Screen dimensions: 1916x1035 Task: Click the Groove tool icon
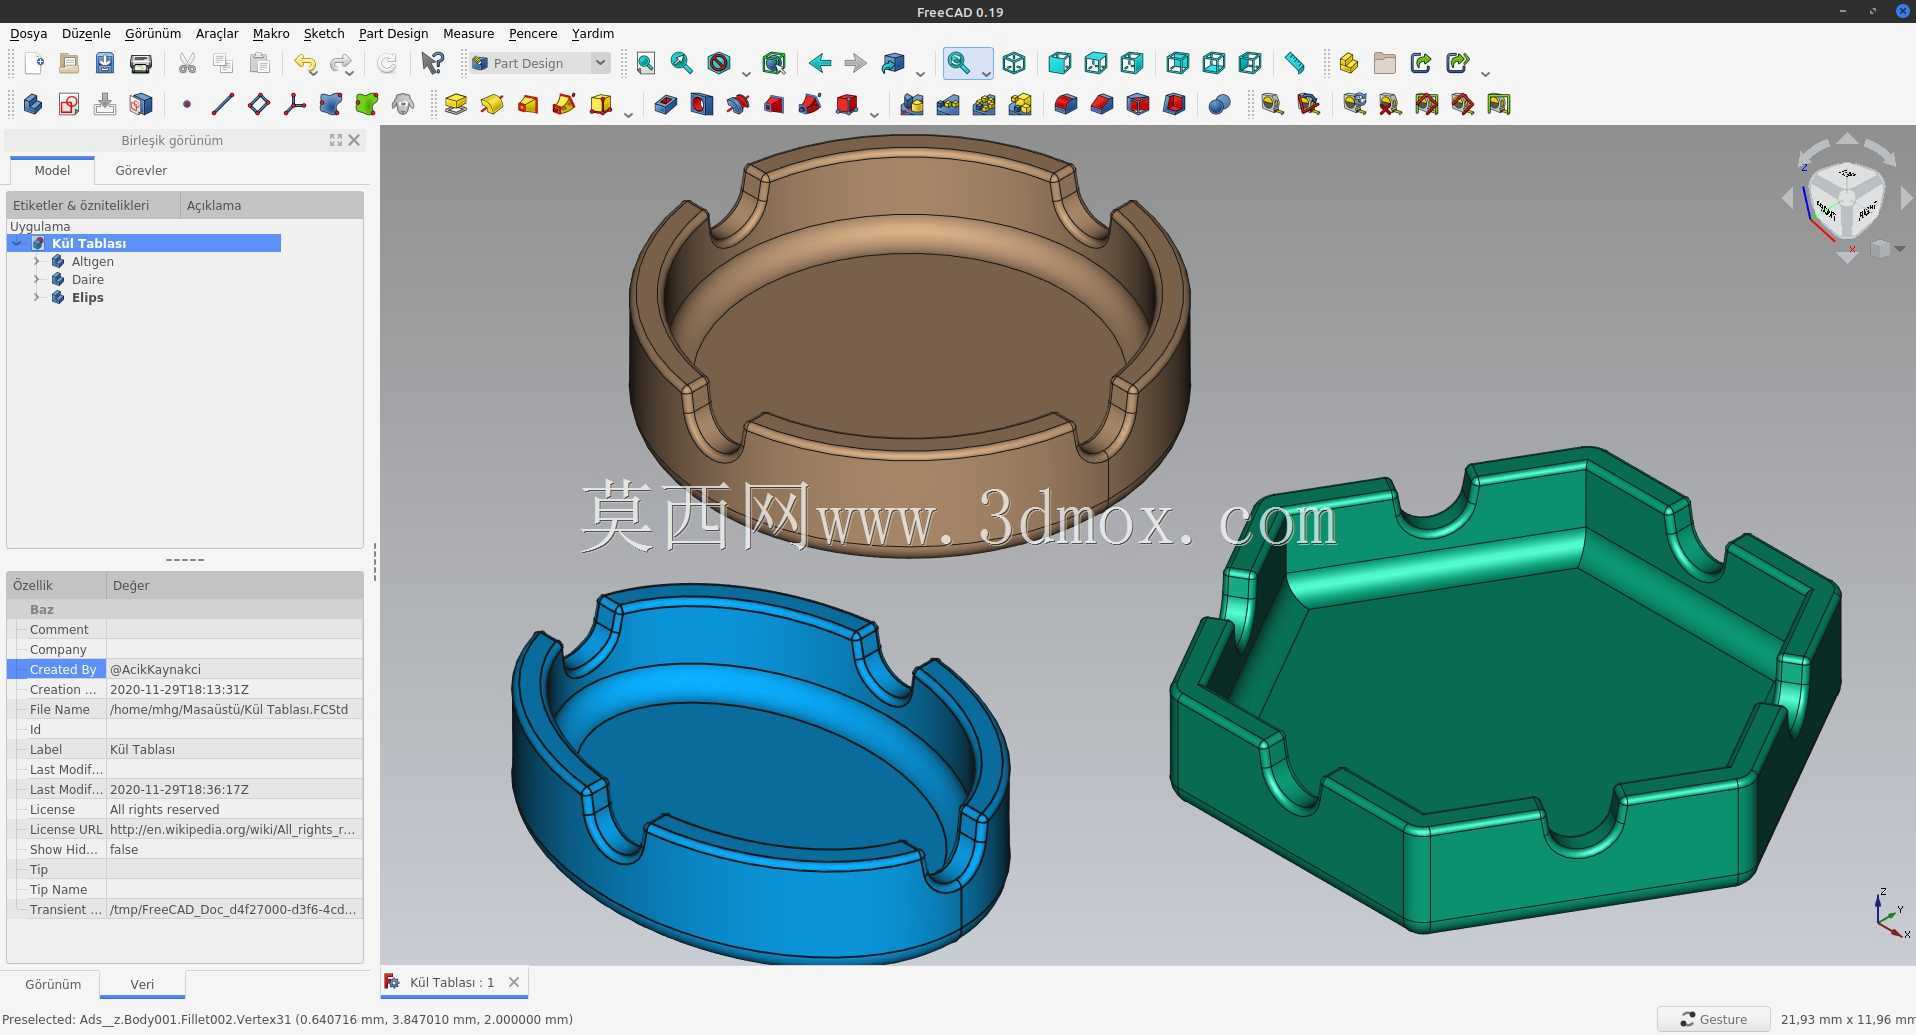click(738, 104)
